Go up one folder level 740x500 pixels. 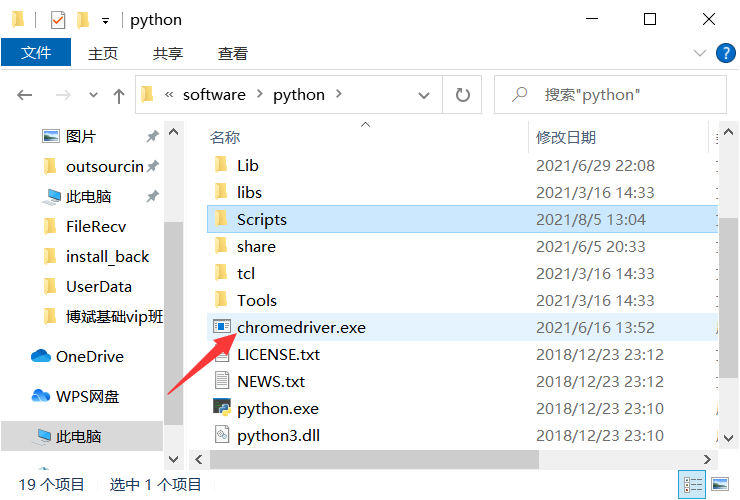click(119, 96)
